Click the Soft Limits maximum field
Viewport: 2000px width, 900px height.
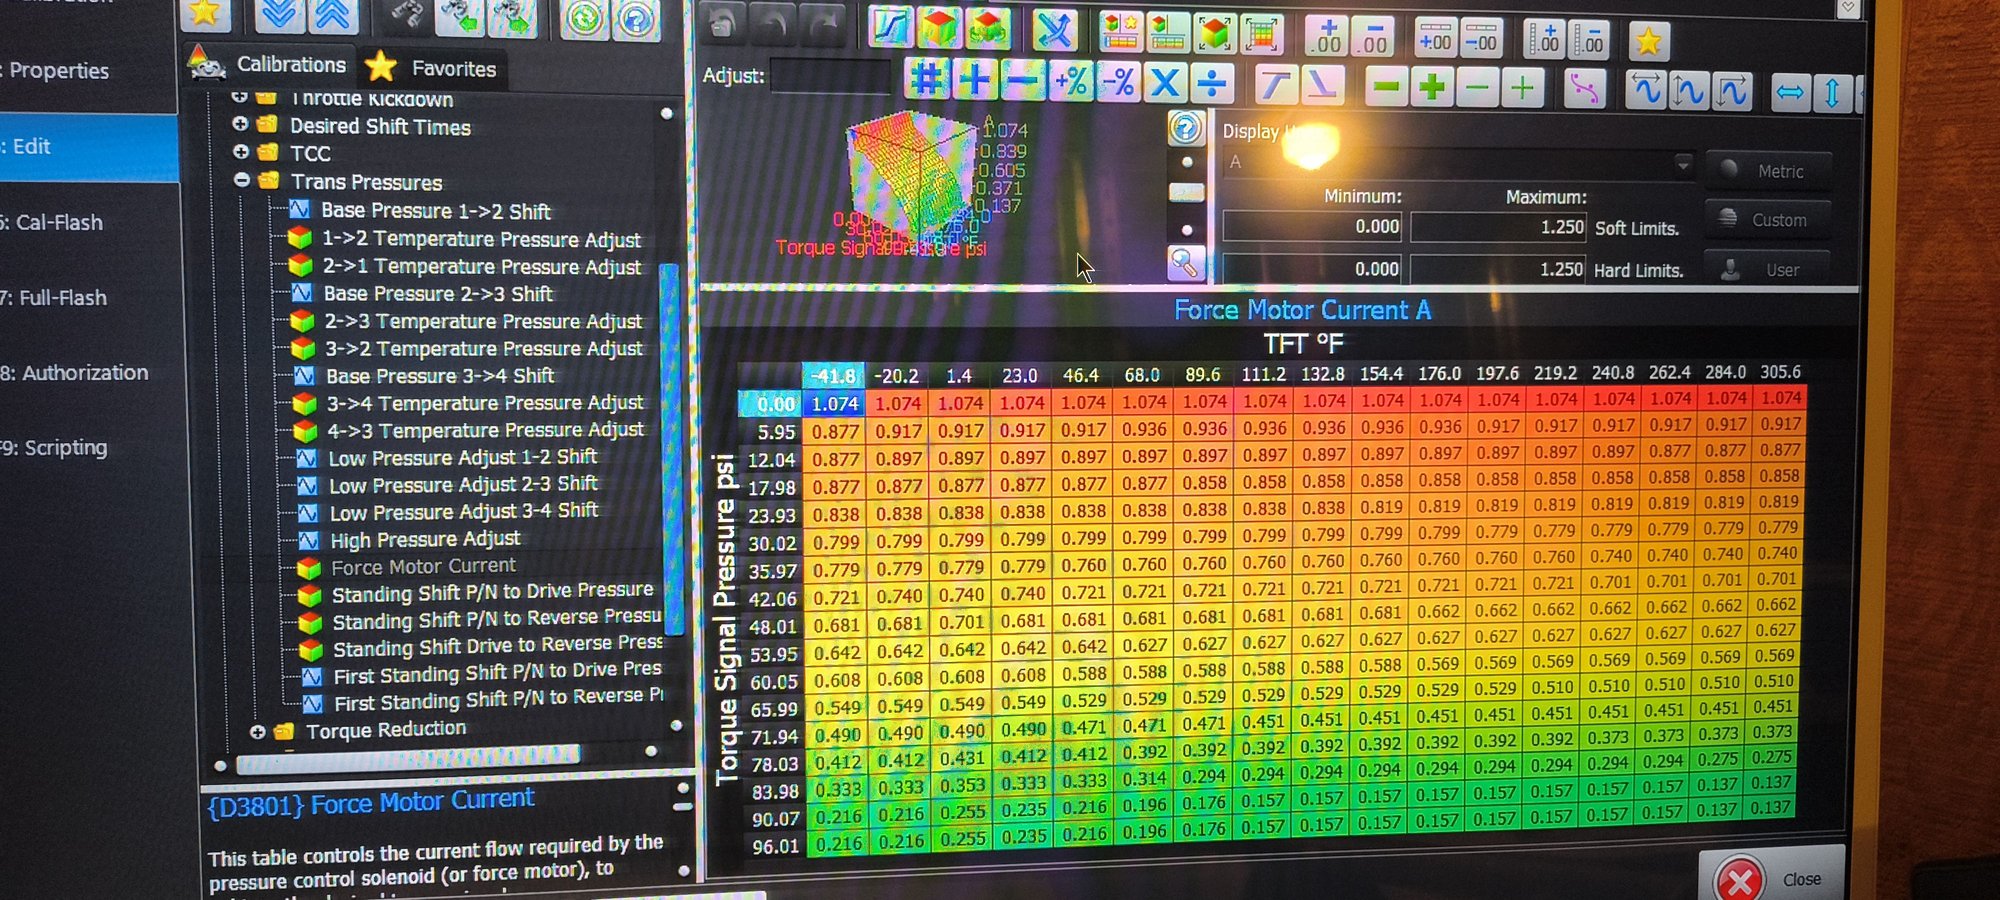(x=1497, y=227)
